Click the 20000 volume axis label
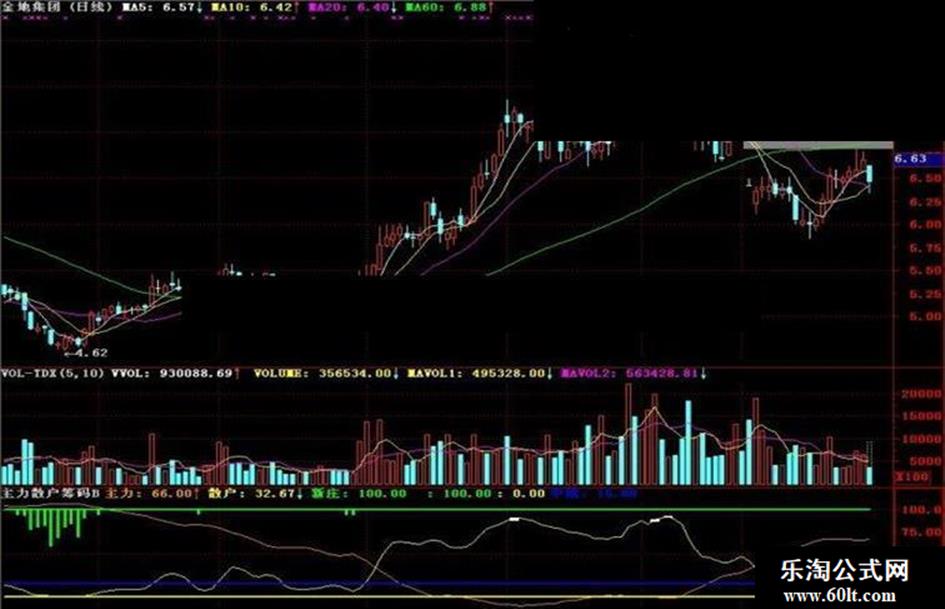Screen dimensions: 945x609 coord(921,394)
